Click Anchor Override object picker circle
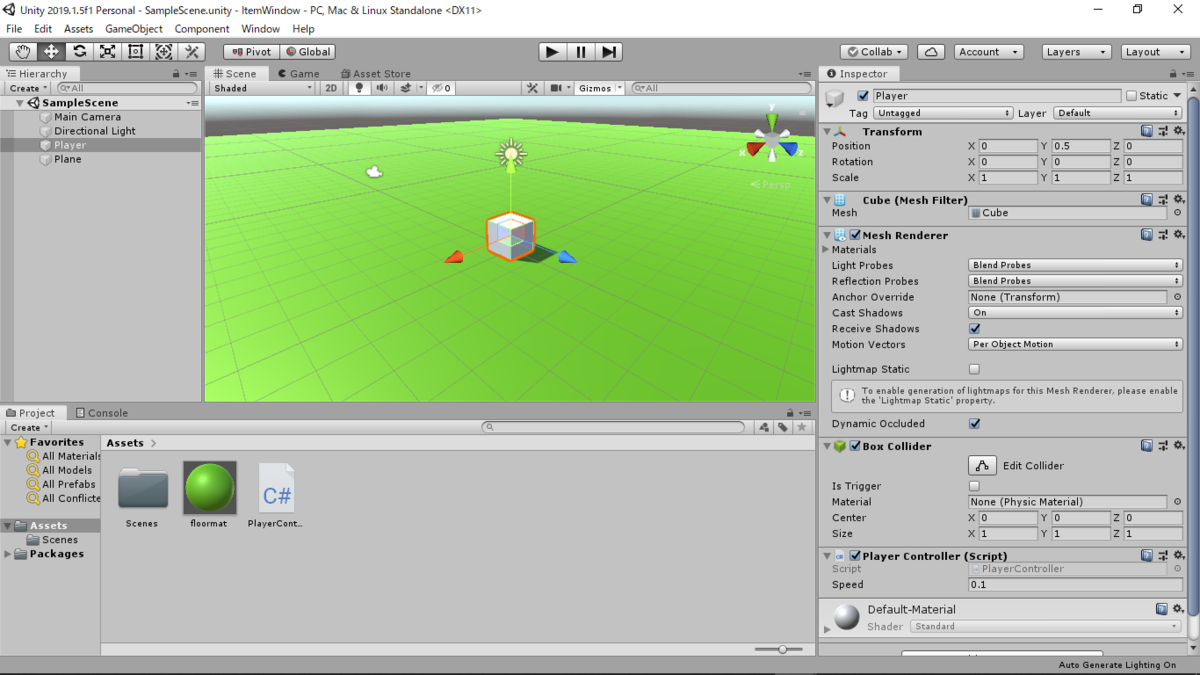This screenshot has width=1200, height=675. 1177,297
